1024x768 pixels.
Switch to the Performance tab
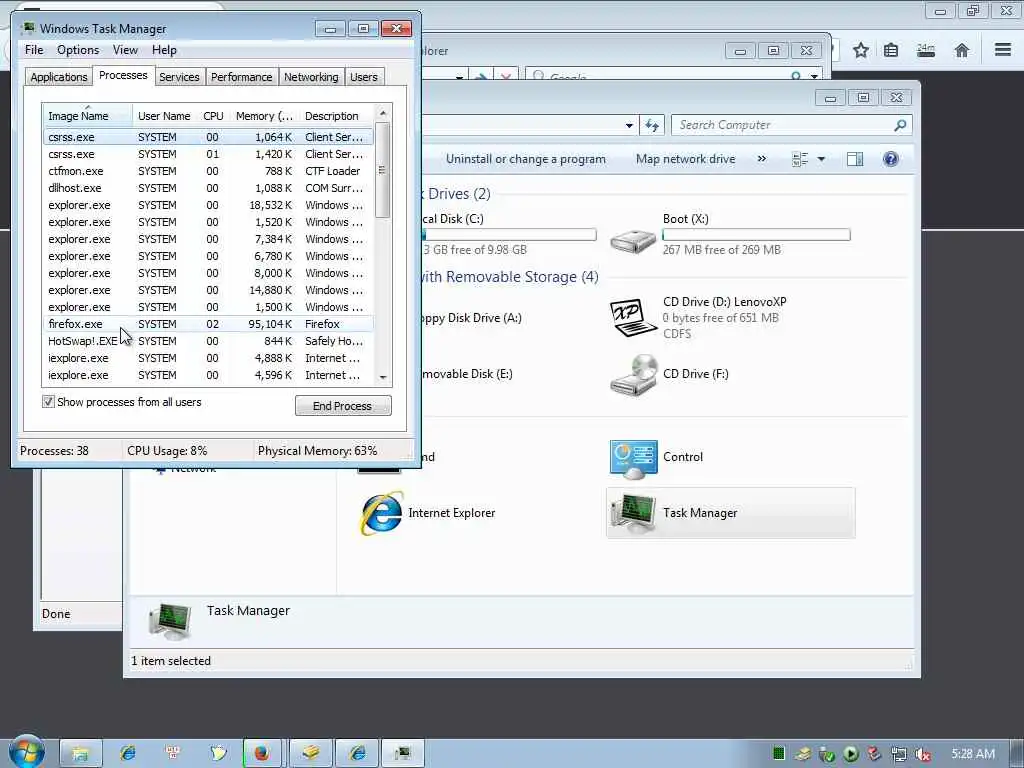pos(242,77)
